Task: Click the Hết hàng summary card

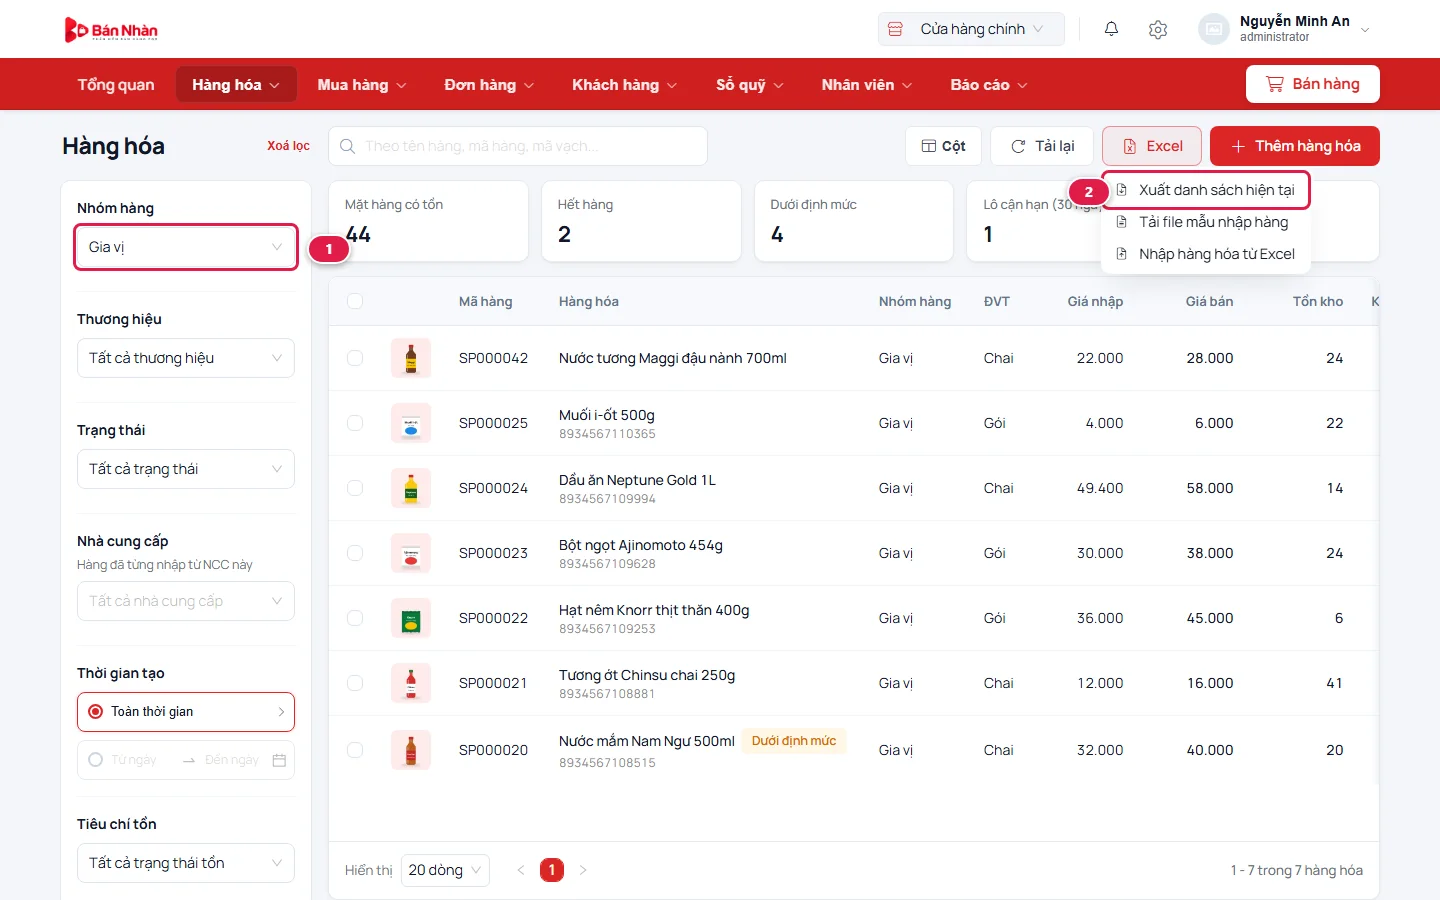Action: 641,221
